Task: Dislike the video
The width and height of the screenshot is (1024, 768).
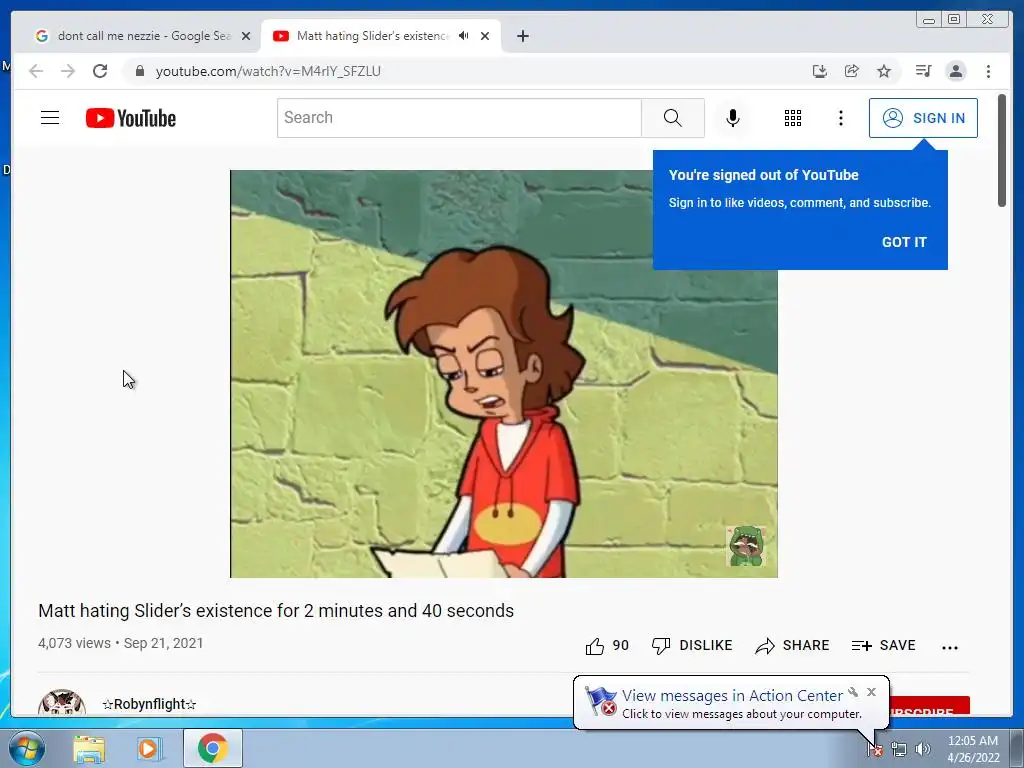Action: [692, 646]
